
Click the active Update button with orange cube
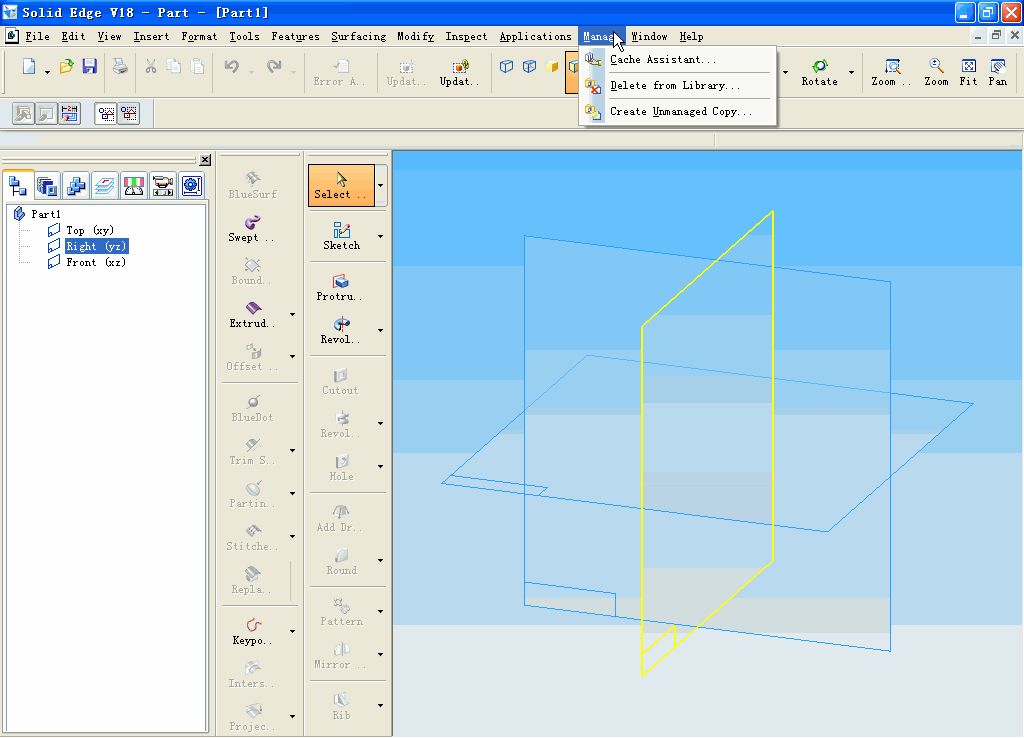459,72
